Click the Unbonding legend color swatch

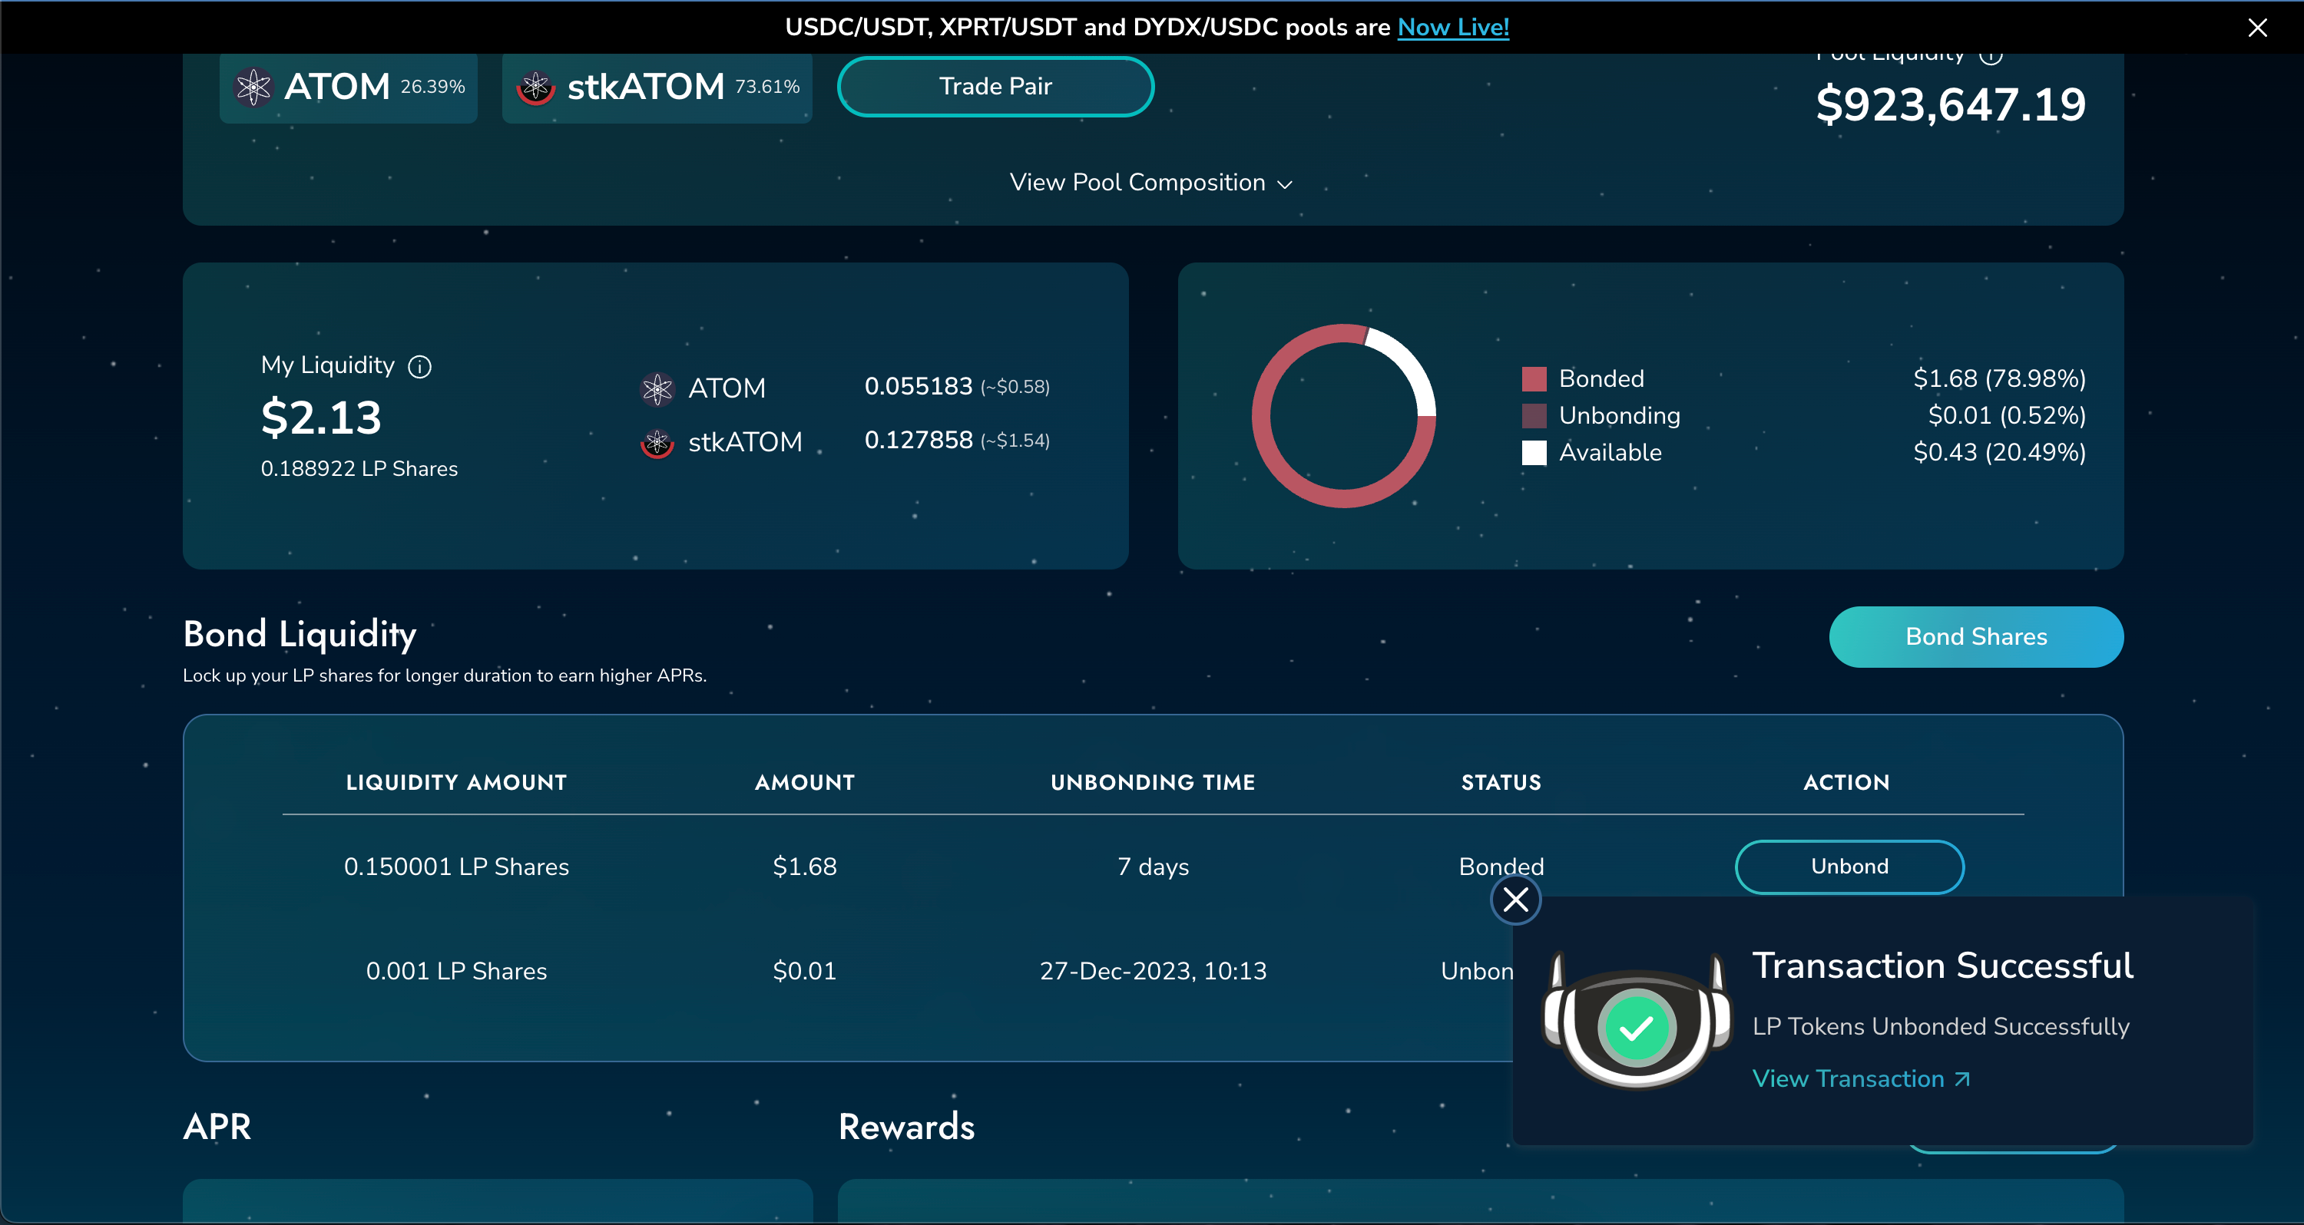1534,416
